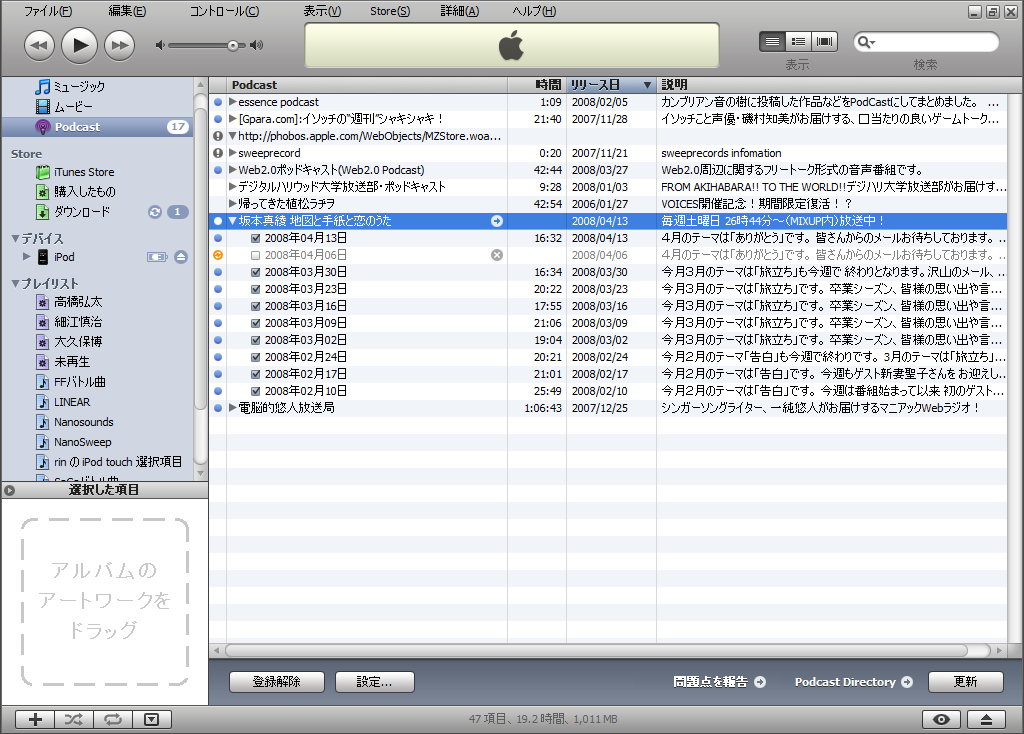The width and height of the screenshot is (1024, 734).
Task: Uncheck the 2008年02月17日 episode checkbox
Action: pyautogui.click(x=256, y=374)
